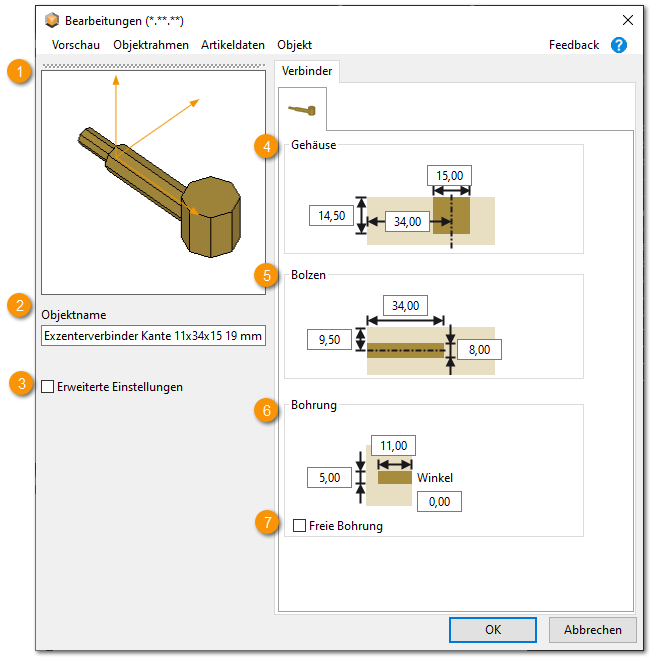Open the Artikeldaten menu
This screenshot has height=660, width=653.
pyautogui.click(x=232, y=45)
